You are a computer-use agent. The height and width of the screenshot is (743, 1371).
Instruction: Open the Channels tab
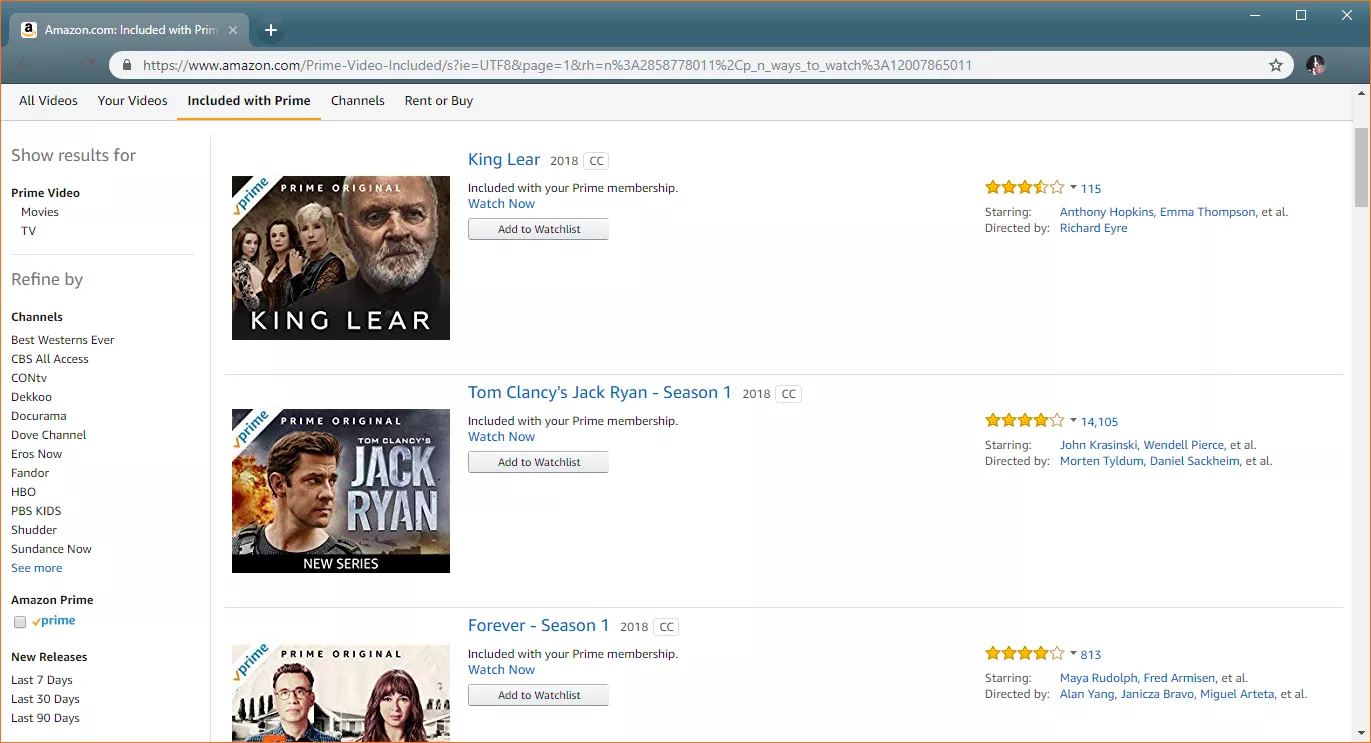(x=358, y=101)
